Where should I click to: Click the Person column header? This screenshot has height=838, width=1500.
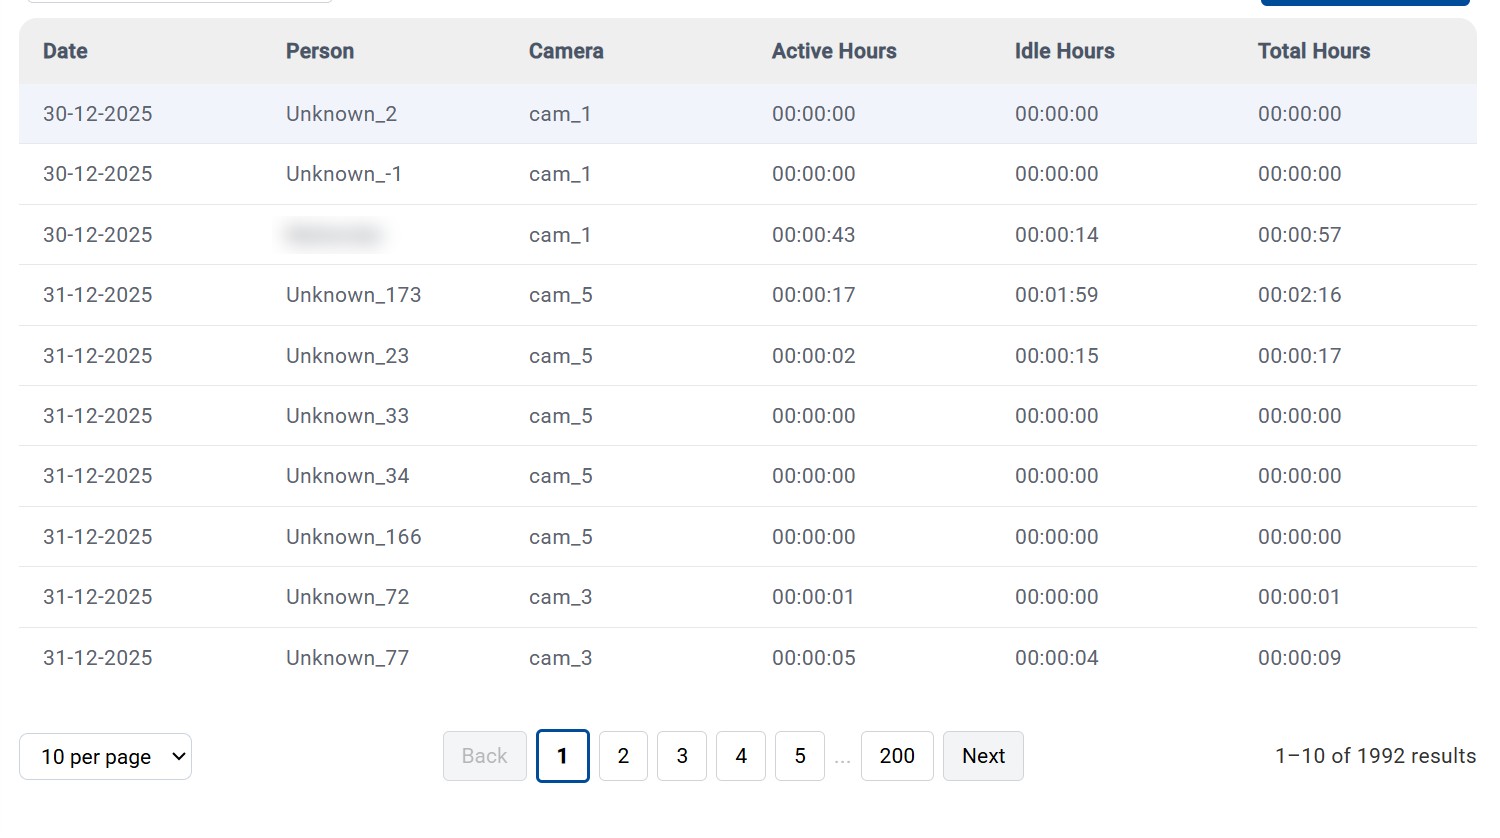(x=320, y=51)
